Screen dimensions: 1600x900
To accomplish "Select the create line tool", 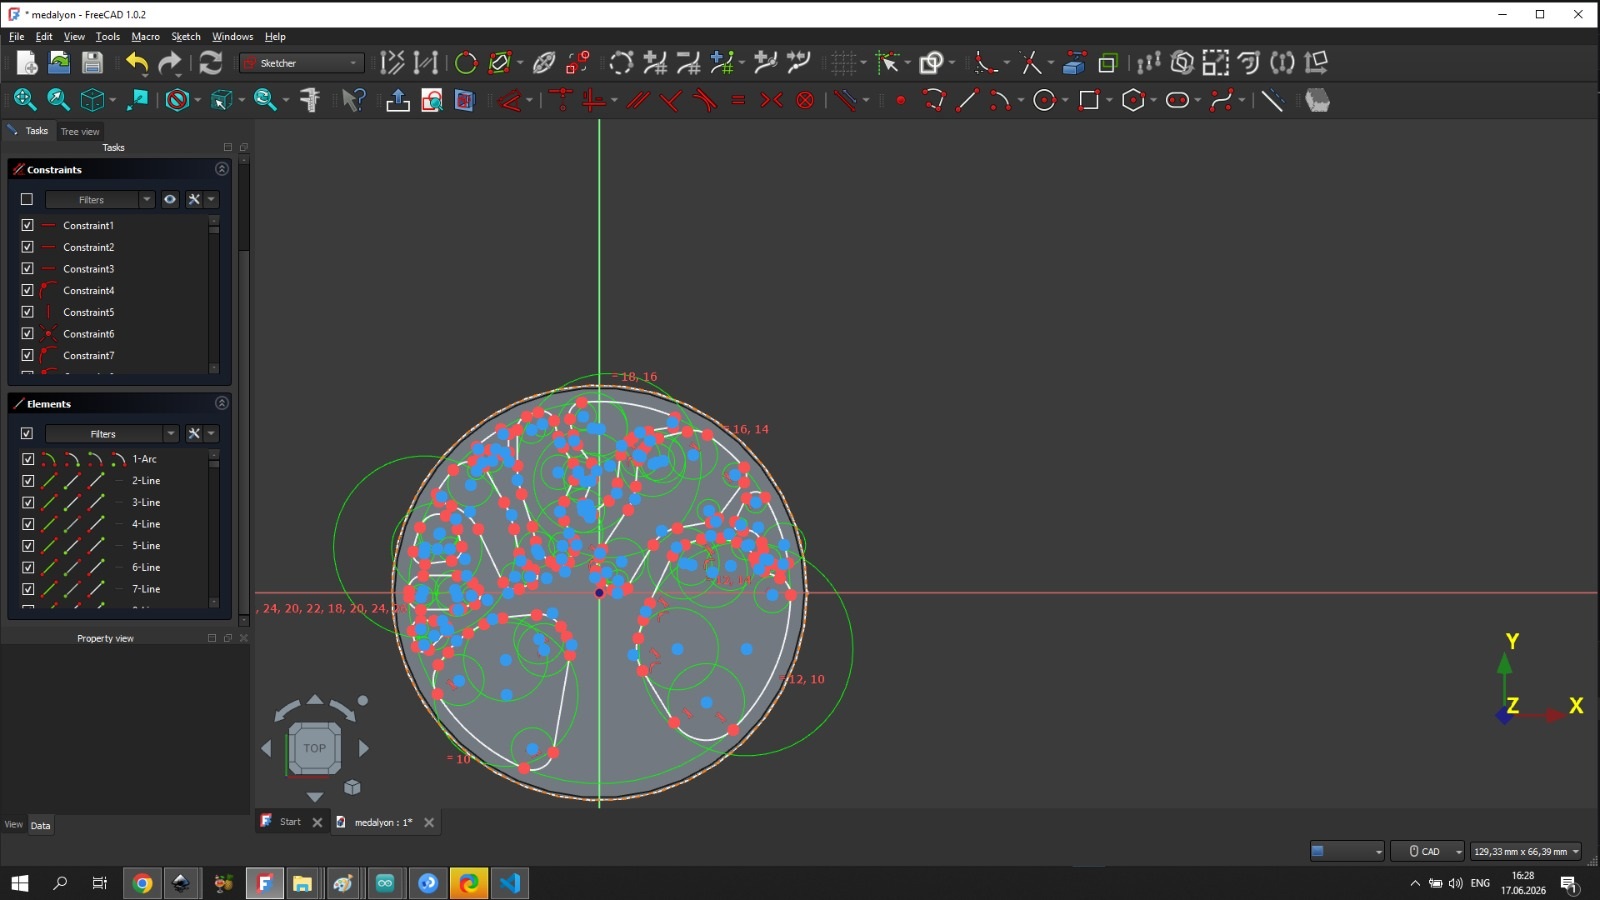I will click(x=967, y=100).
